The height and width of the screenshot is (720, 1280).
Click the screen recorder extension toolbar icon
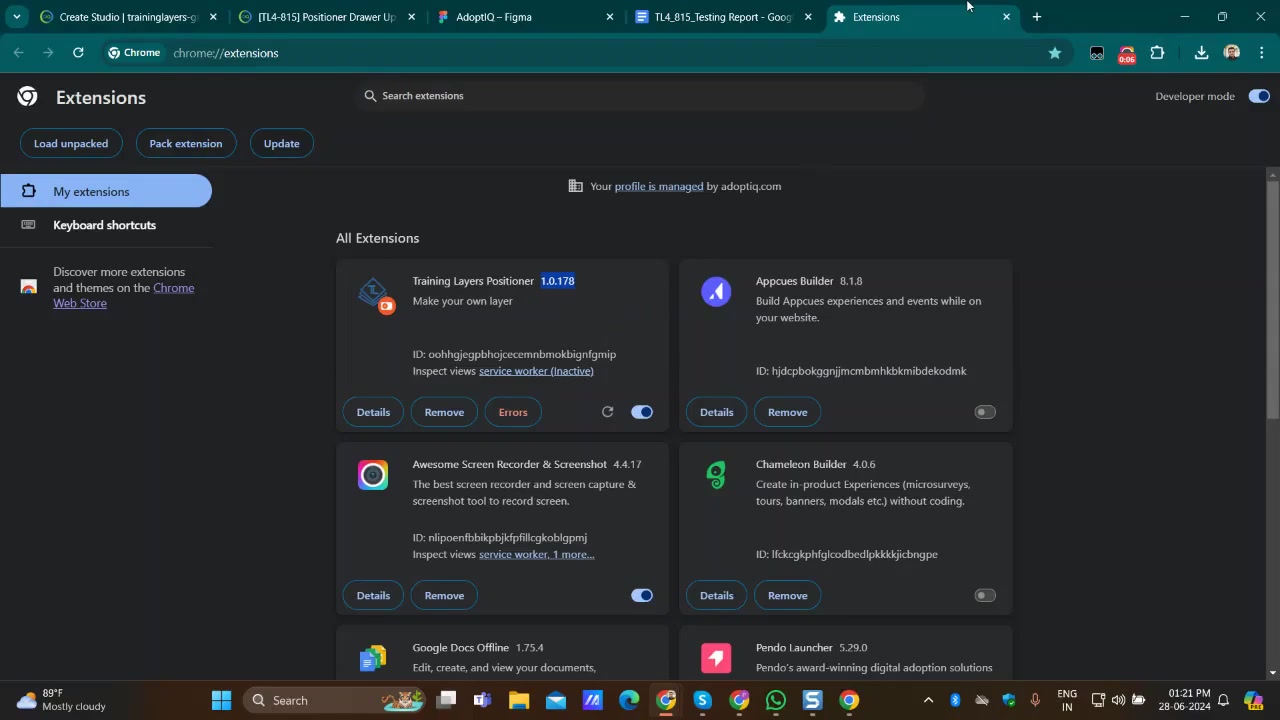pos(1127,54)
